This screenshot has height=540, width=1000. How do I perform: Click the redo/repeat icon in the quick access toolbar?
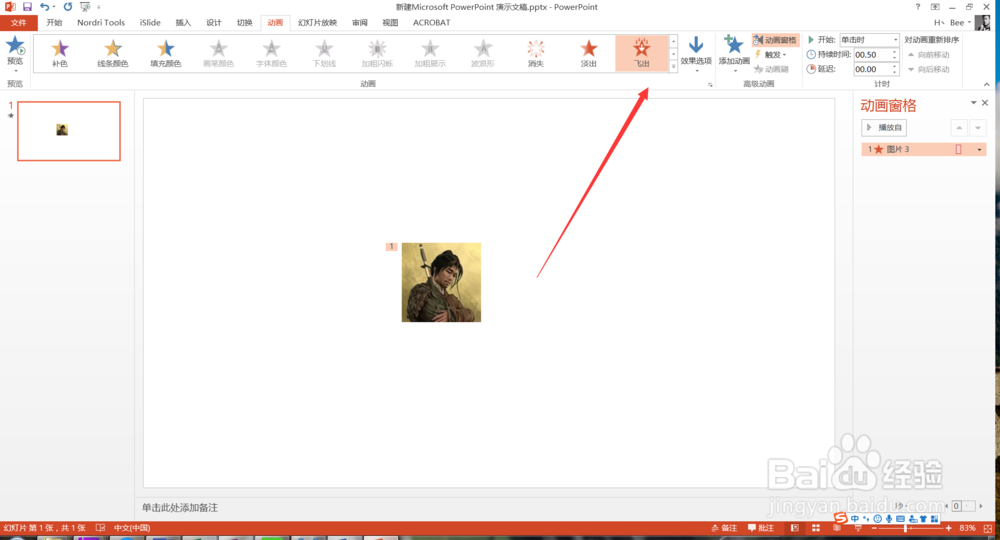click(68, 6)
